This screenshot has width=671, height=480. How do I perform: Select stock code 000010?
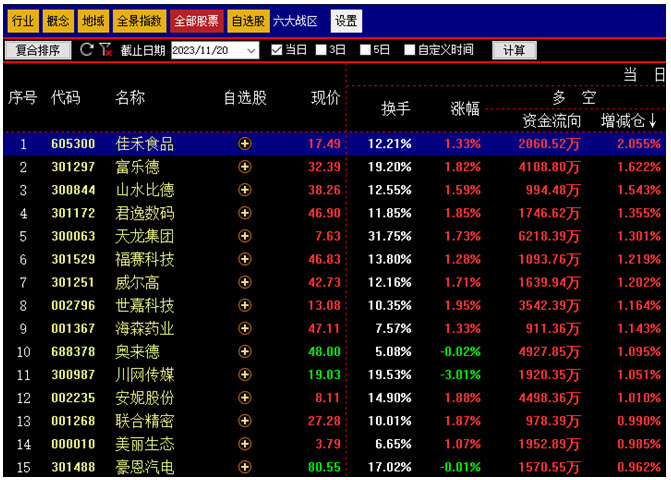[x=73, y=444]
